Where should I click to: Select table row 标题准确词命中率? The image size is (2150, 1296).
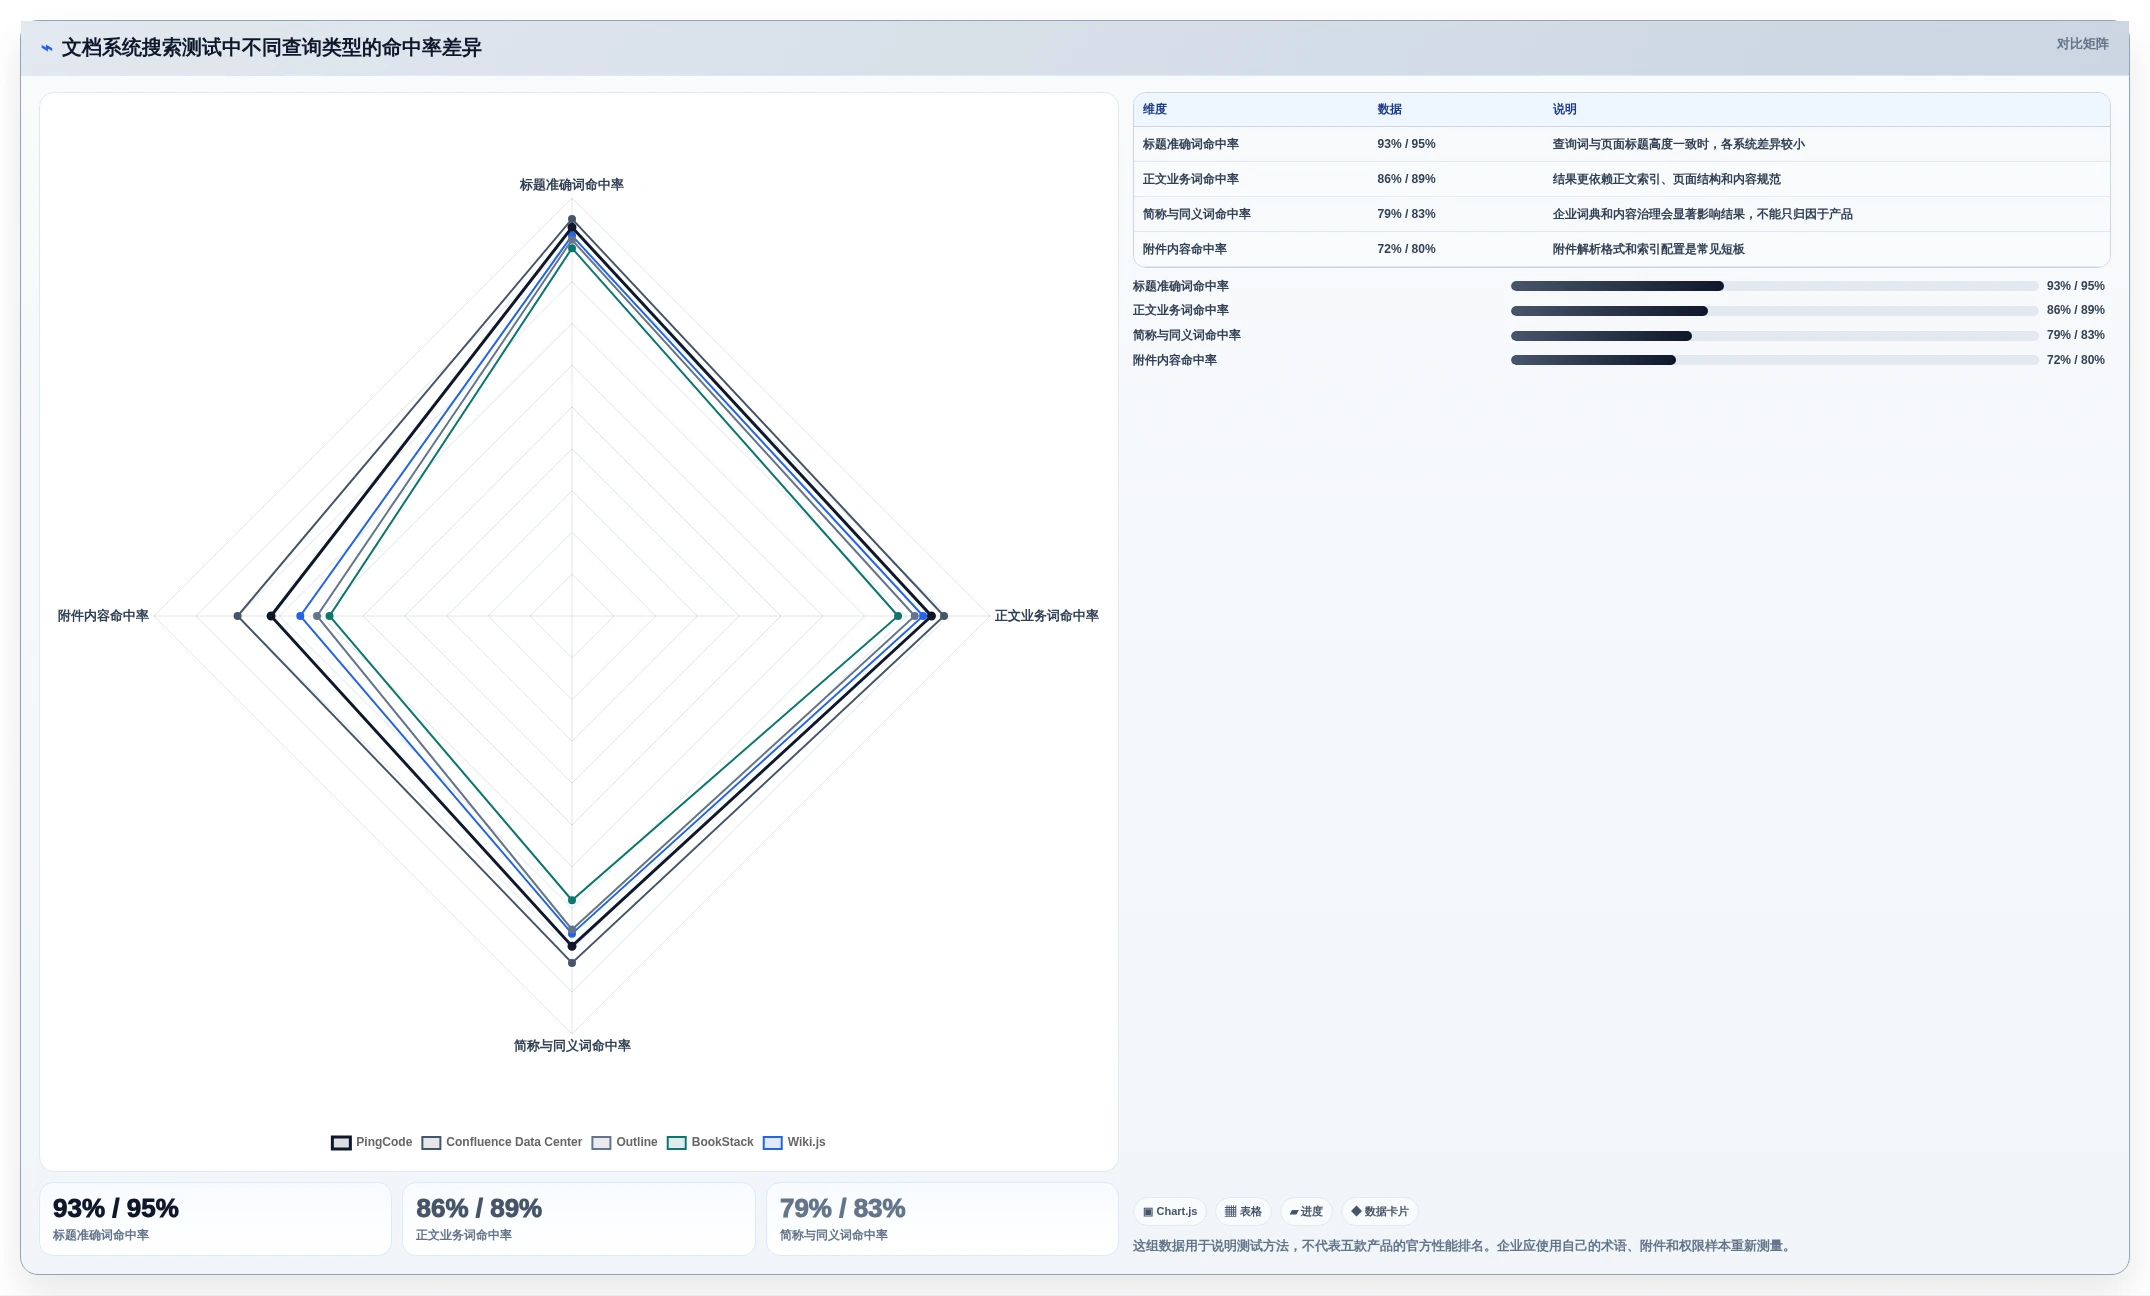pyautogui.click(x=1621, y=144)
